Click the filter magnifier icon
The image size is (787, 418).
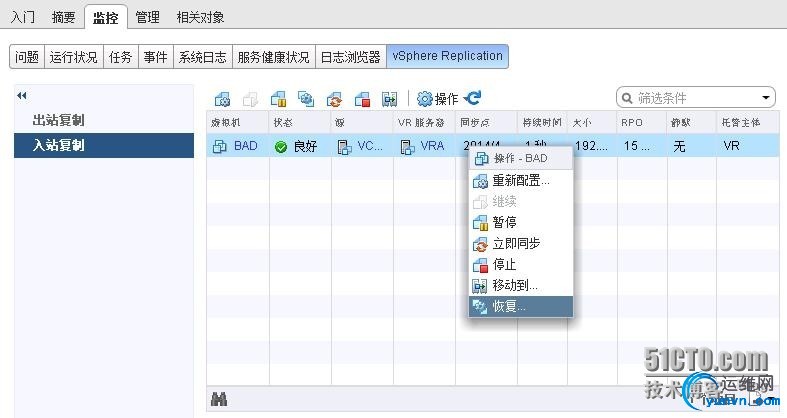627,98
